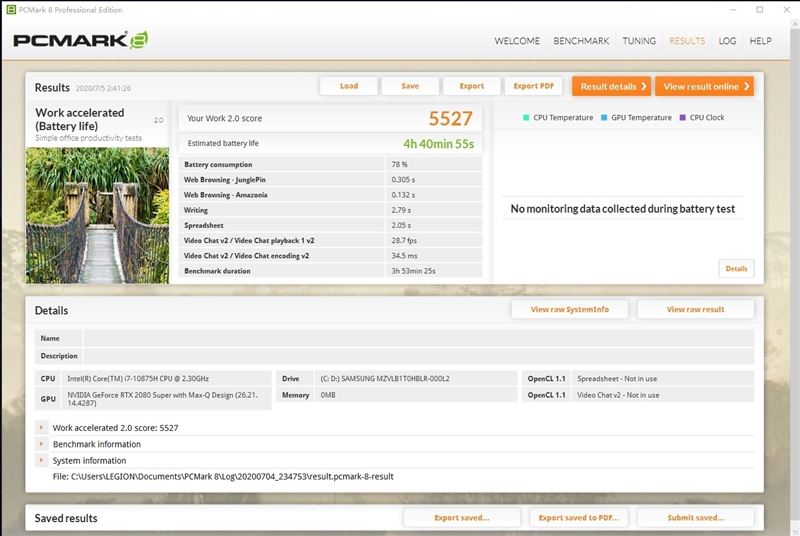Toggle GPU Temperature legend swatch
Viewport: 800px width, 536px height.
coord(604,117)
